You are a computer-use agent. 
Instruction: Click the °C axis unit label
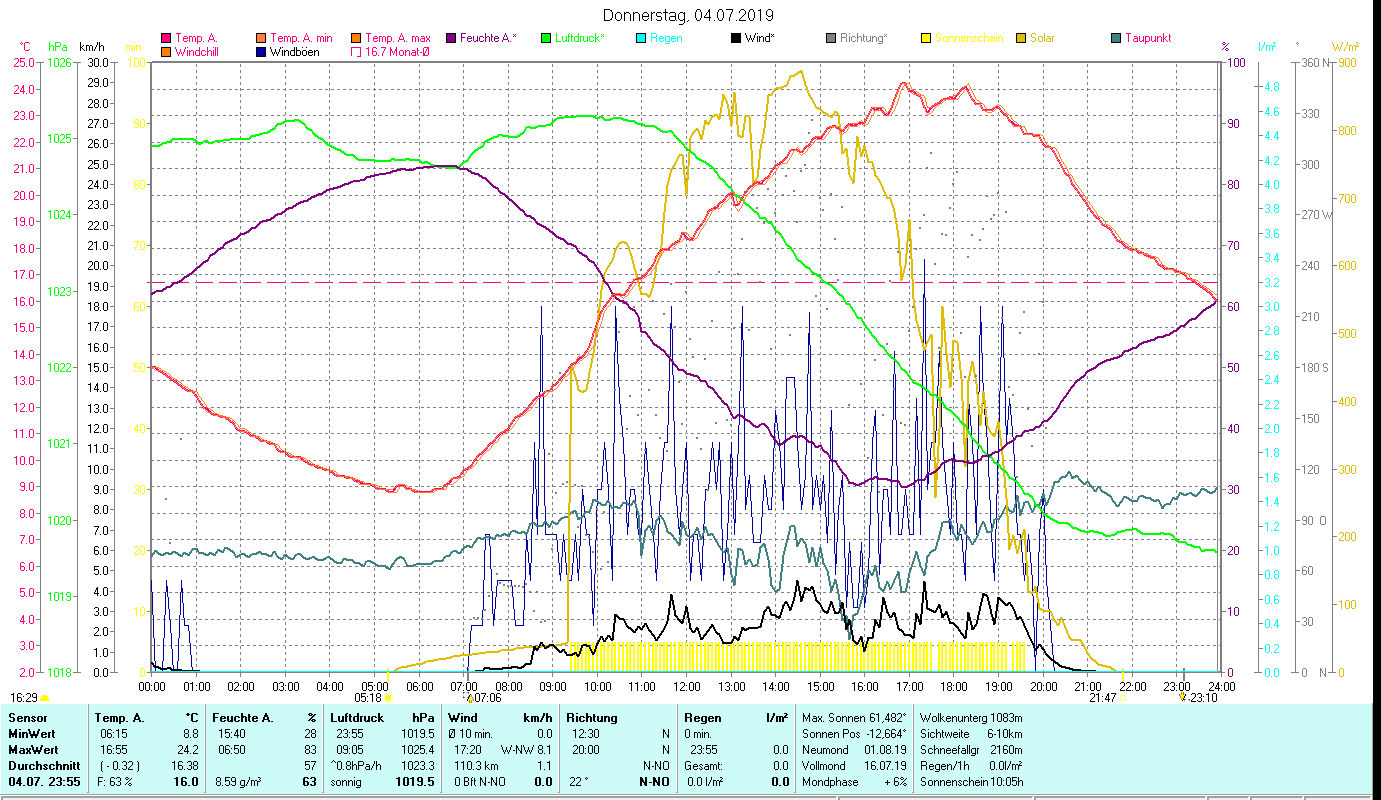25,47
